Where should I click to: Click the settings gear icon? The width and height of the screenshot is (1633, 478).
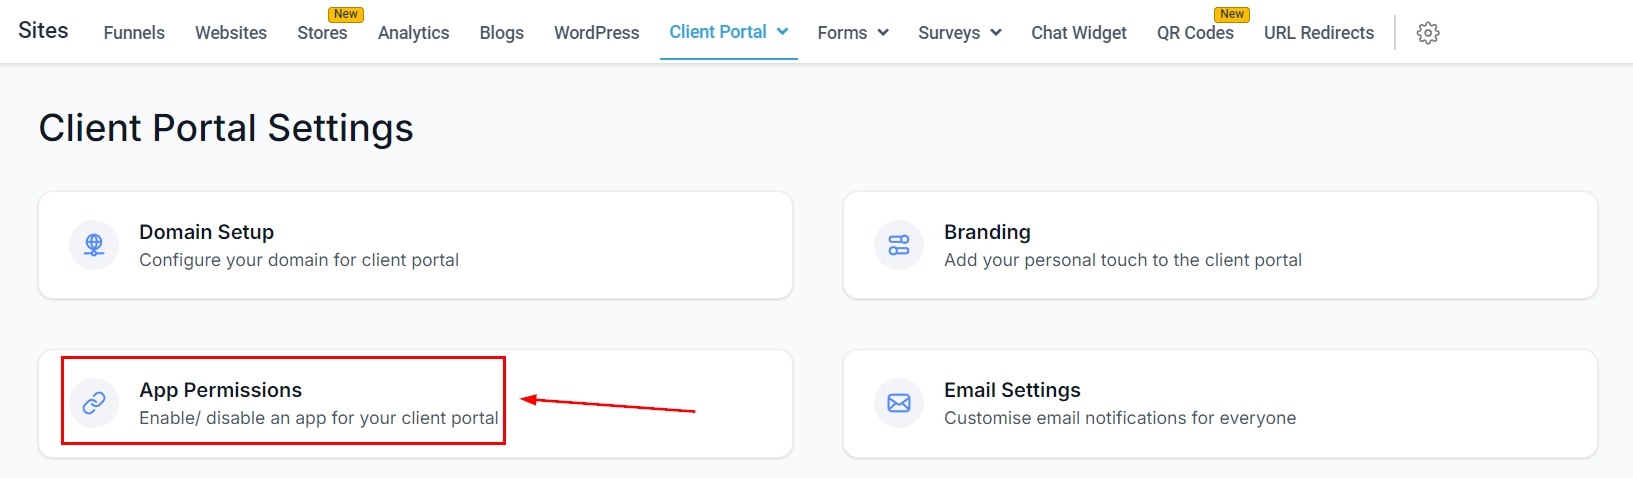click(x=1428, y=33)
